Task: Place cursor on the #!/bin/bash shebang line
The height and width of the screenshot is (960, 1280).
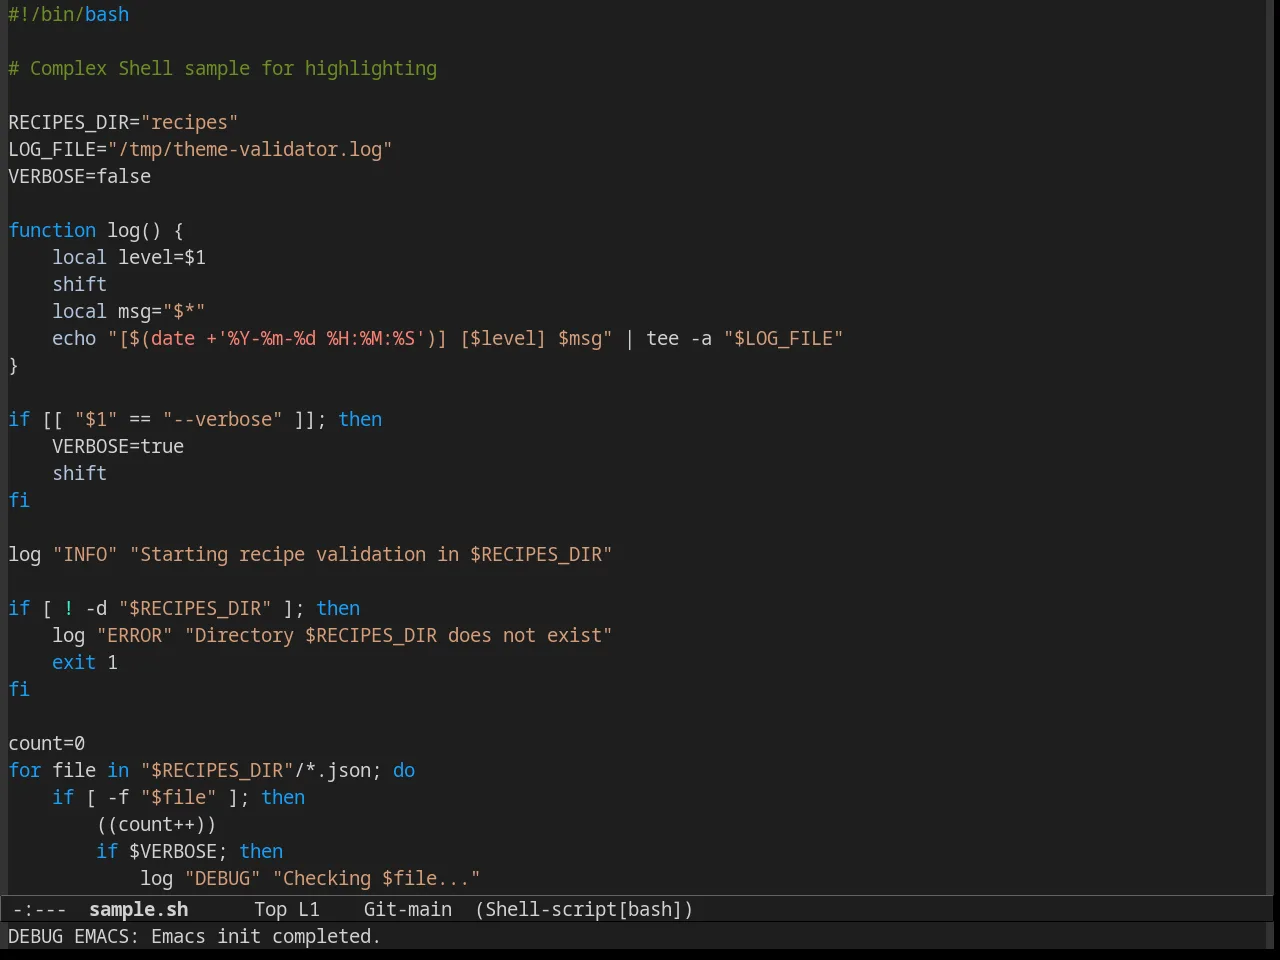Action: (69, 14)
